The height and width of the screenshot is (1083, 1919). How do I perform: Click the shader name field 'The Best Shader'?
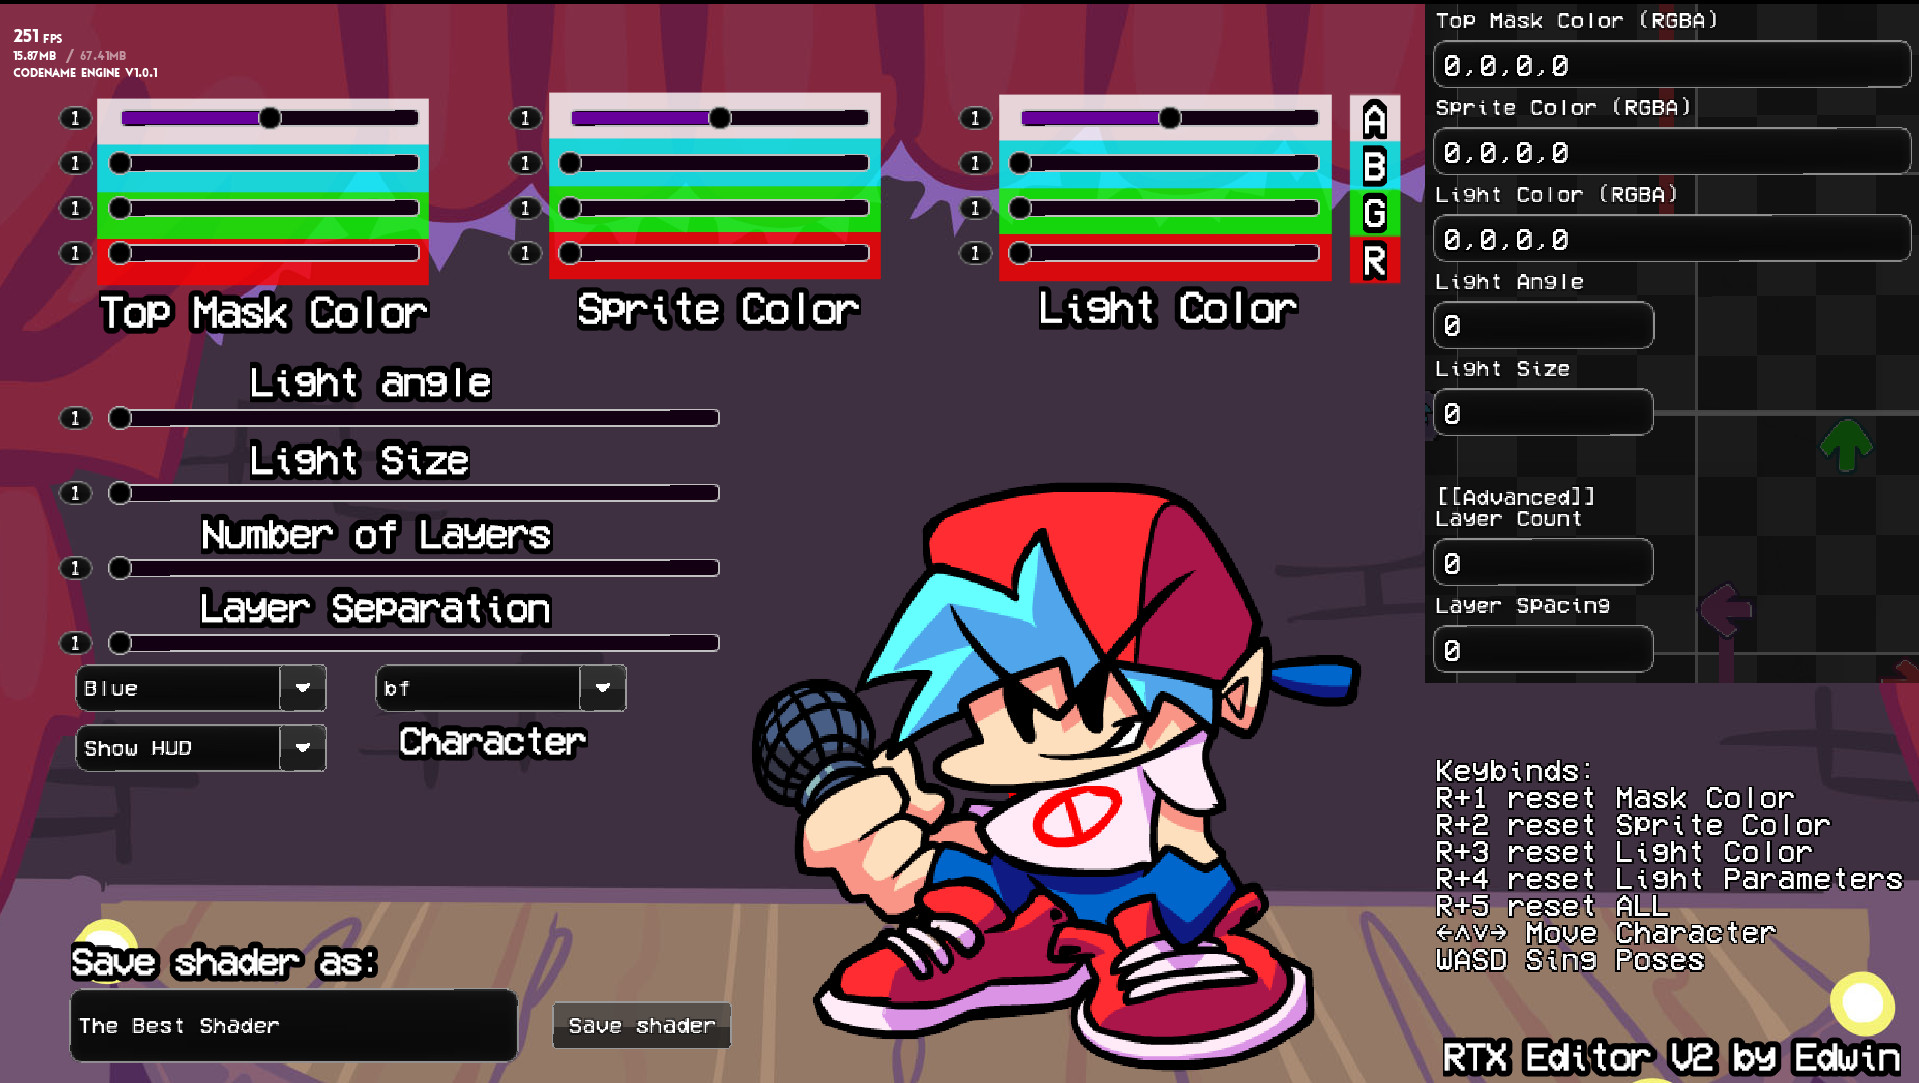point(294,1025)
